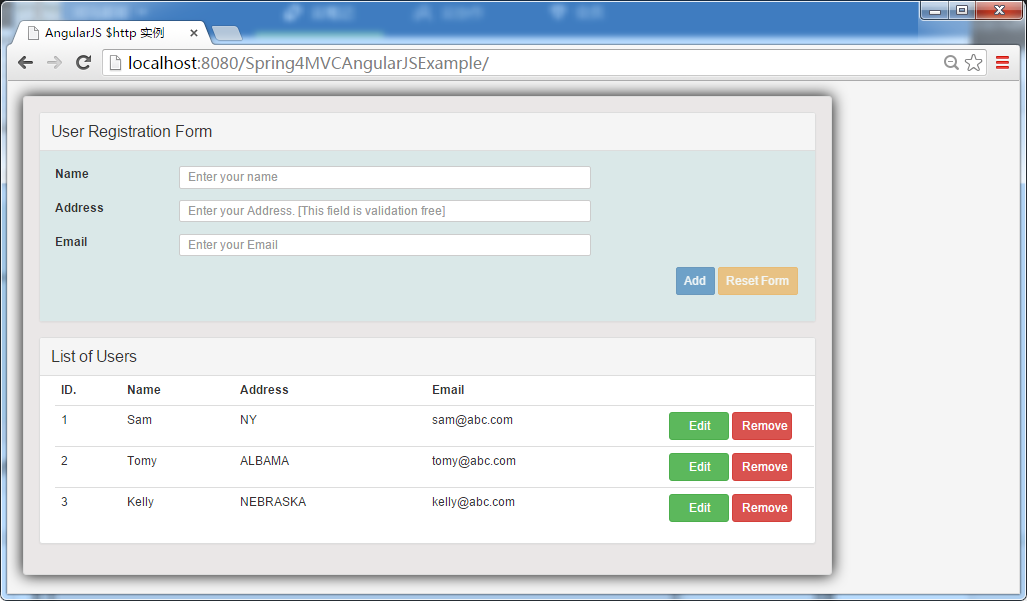
Task: Open a new browser tab
Action: tap(227, 33)
